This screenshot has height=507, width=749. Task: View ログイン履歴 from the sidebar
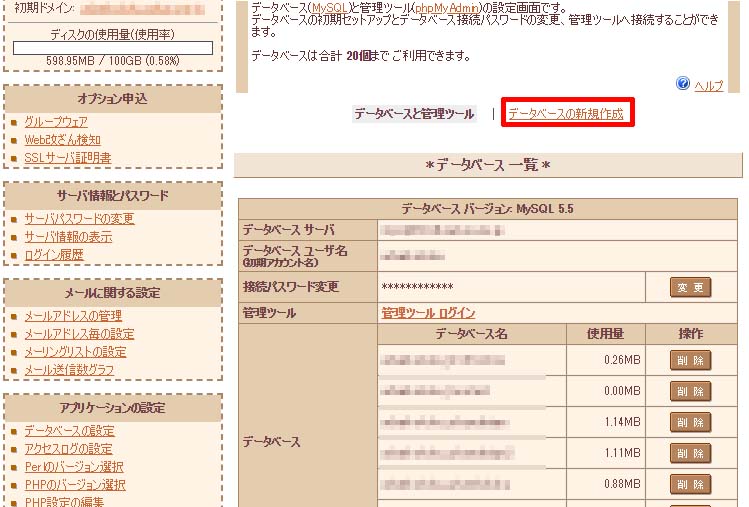click(x=54, y=255)
